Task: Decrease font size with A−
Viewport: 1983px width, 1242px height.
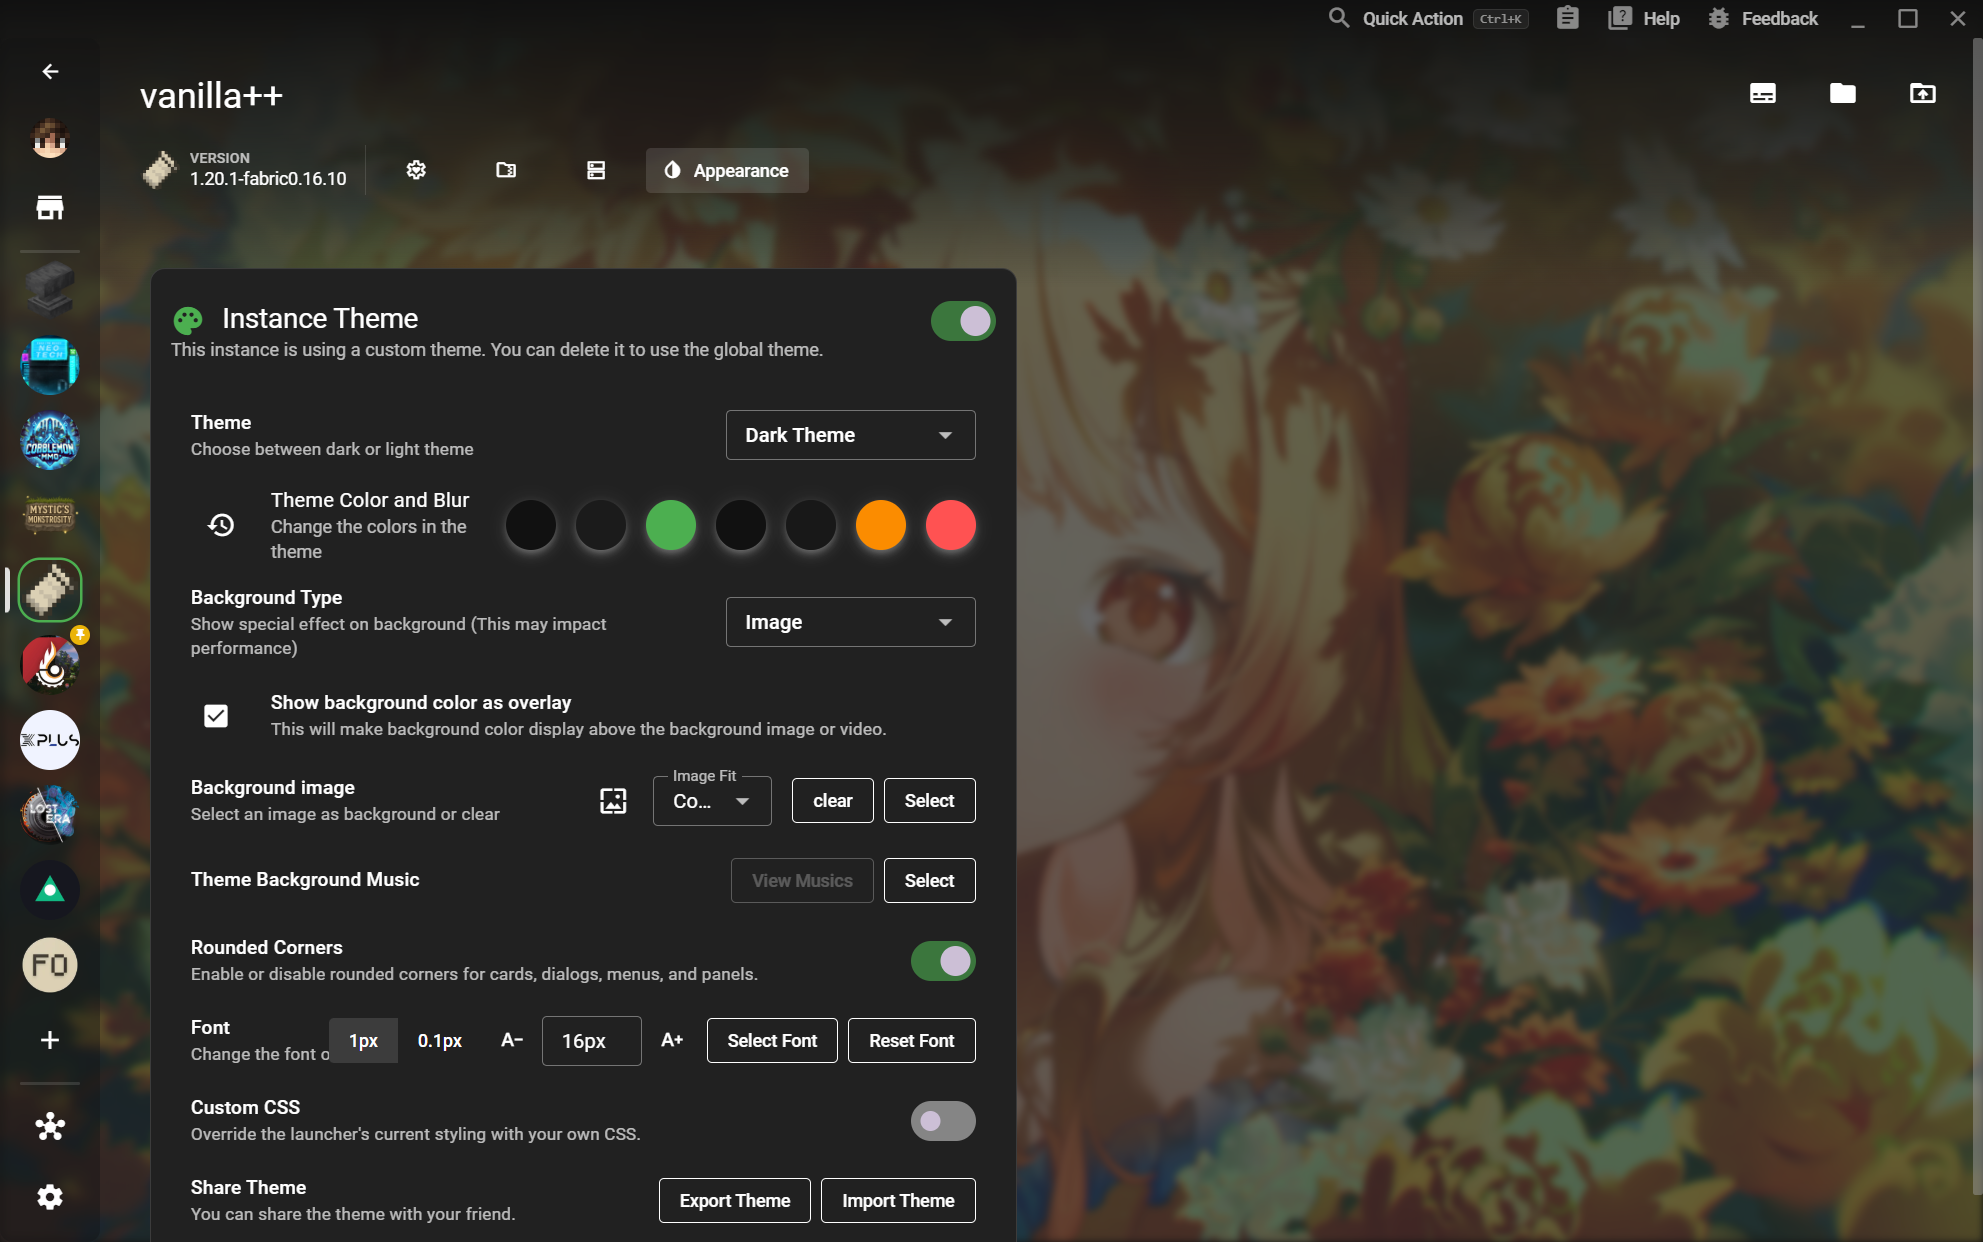Action: pos(512,1041)
